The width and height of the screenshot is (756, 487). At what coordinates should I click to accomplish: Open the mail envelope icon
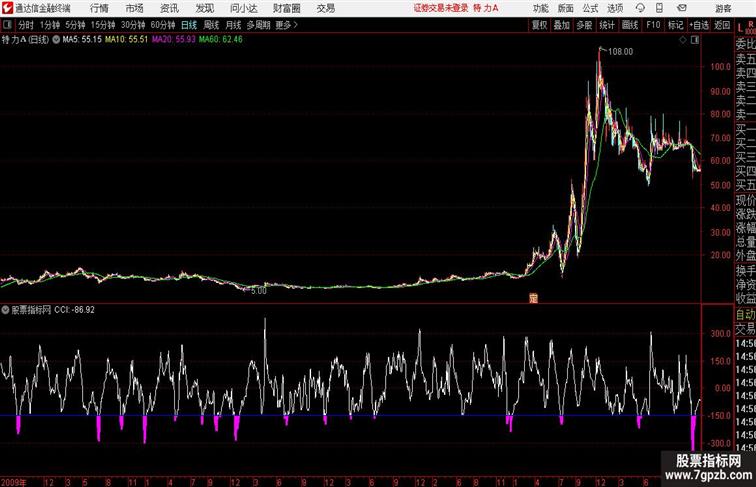point(682,8)
